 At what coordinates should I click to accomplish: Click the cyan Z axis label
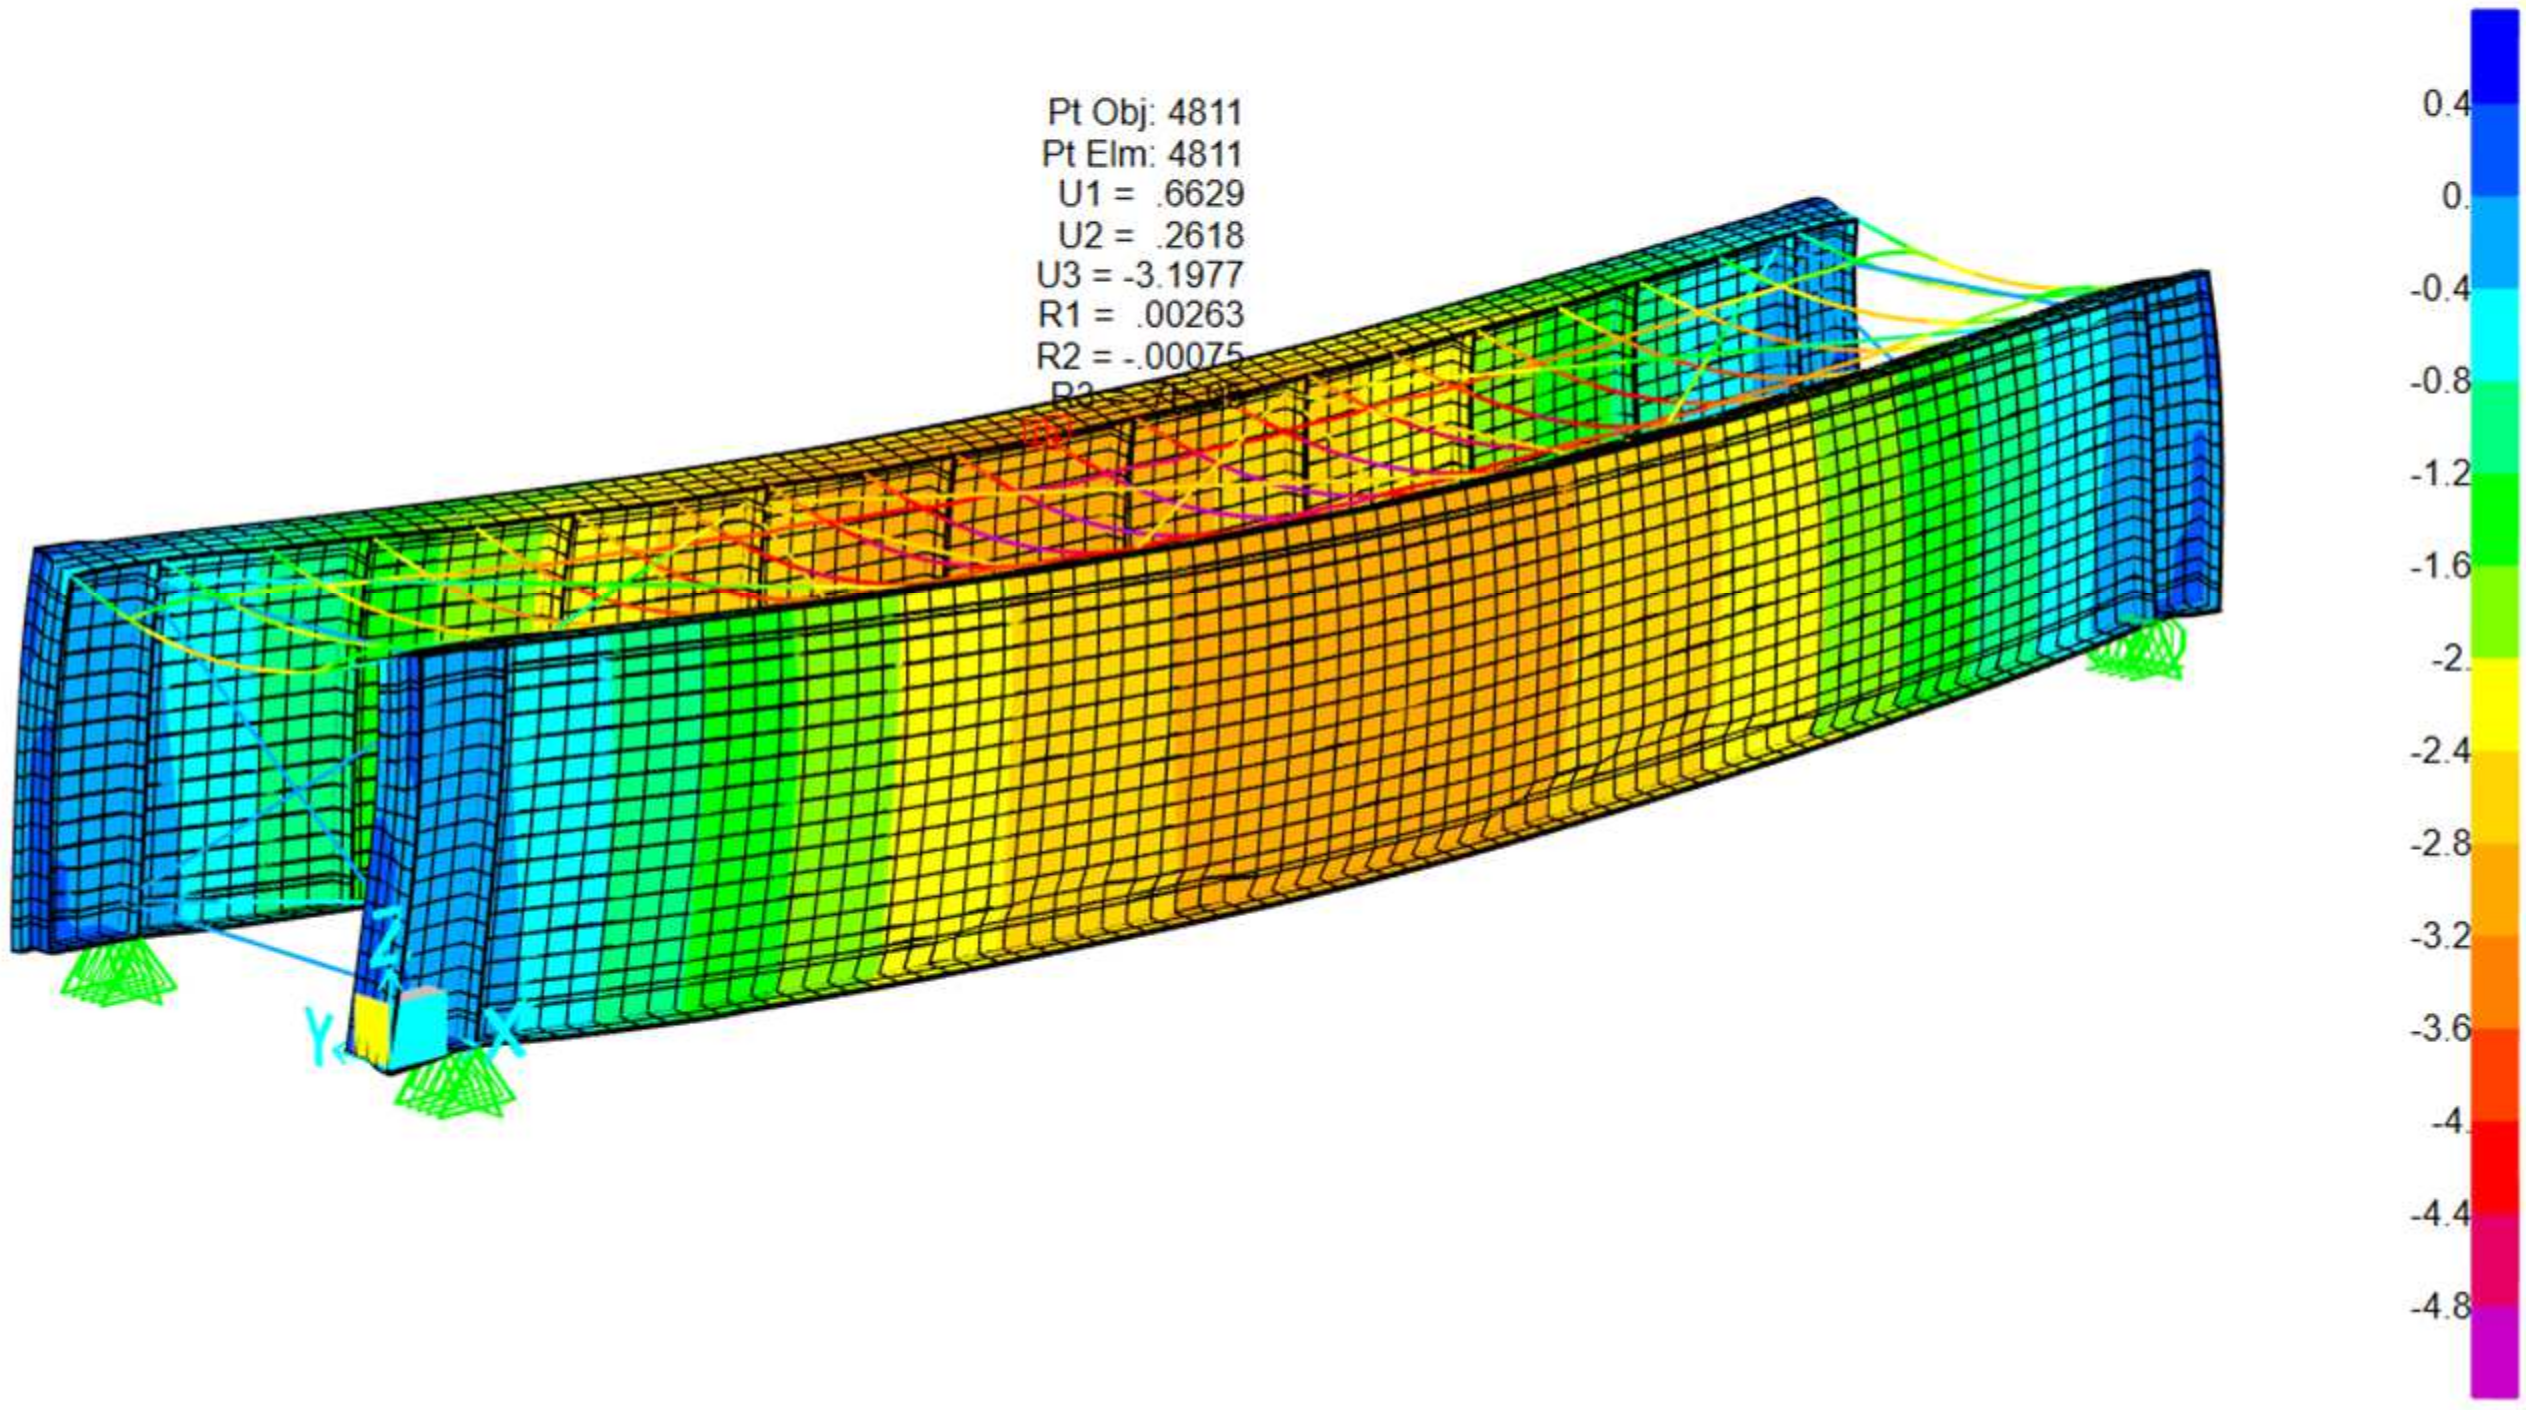tap(388, 940)
